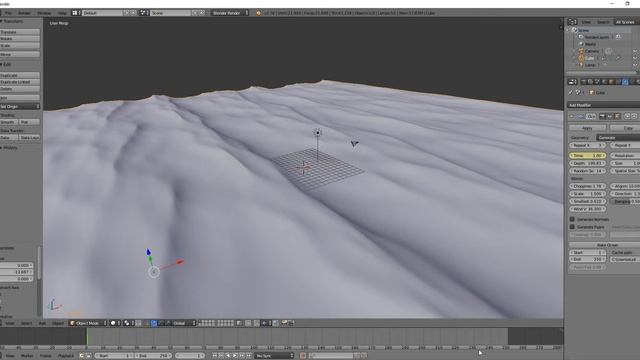Select the Lamp item in outliner

[590, 65]
